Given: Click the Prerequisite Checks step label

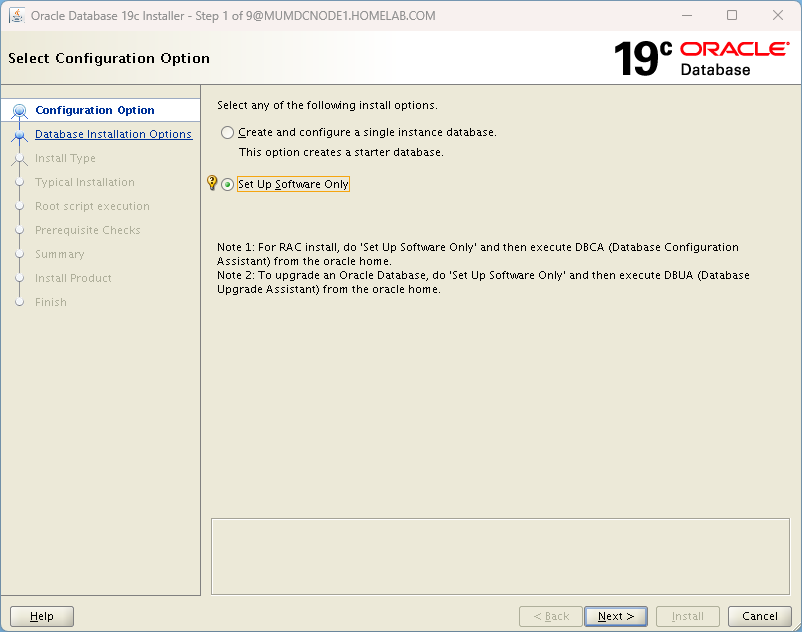Looking at the screenshot, I should (x=87, y=231).
